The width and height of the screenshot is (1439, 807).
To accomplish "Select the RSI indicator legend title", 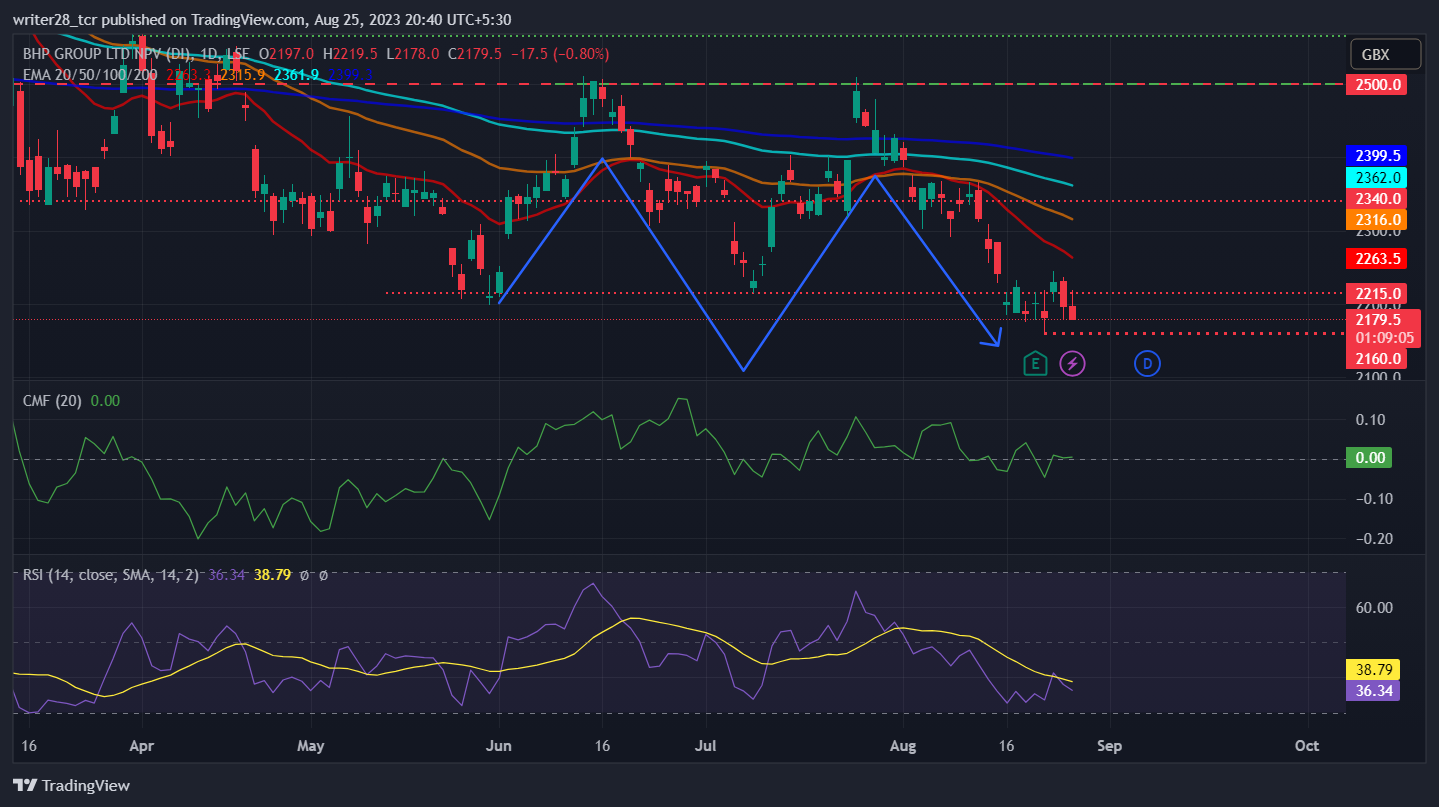I will point(110,575).
